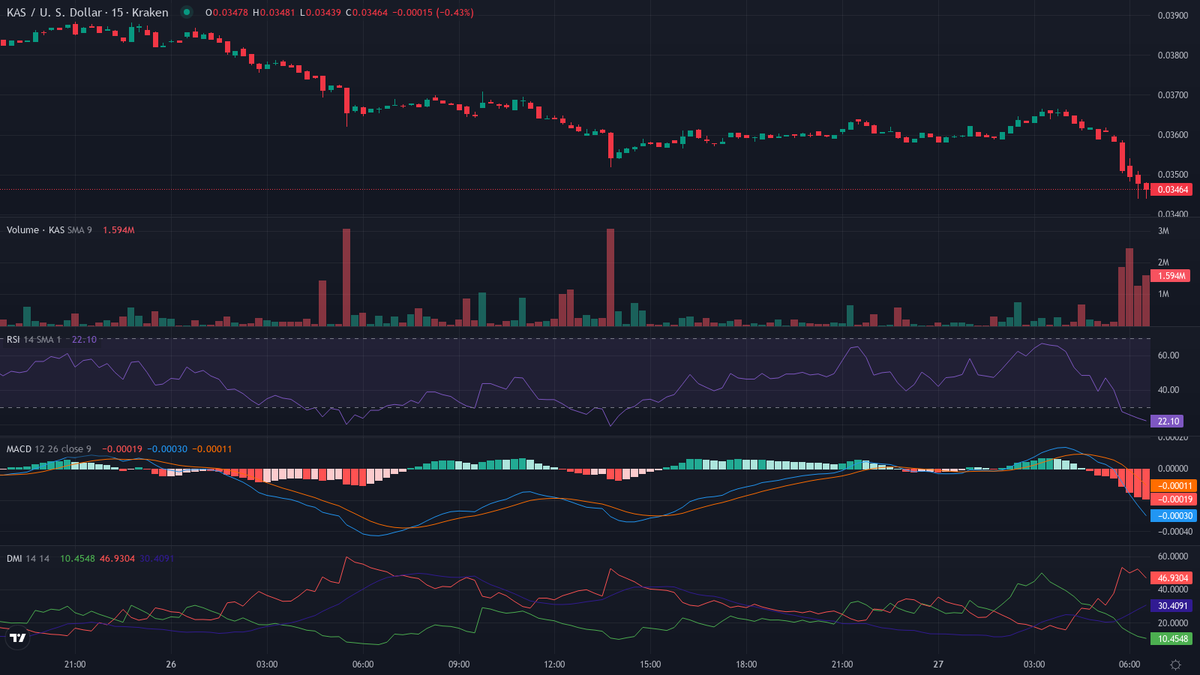Click DMI blue value 30.4091 in legend
This screenshot has height=675, width=1200.
pyautogui.click(x=157, y=558)
